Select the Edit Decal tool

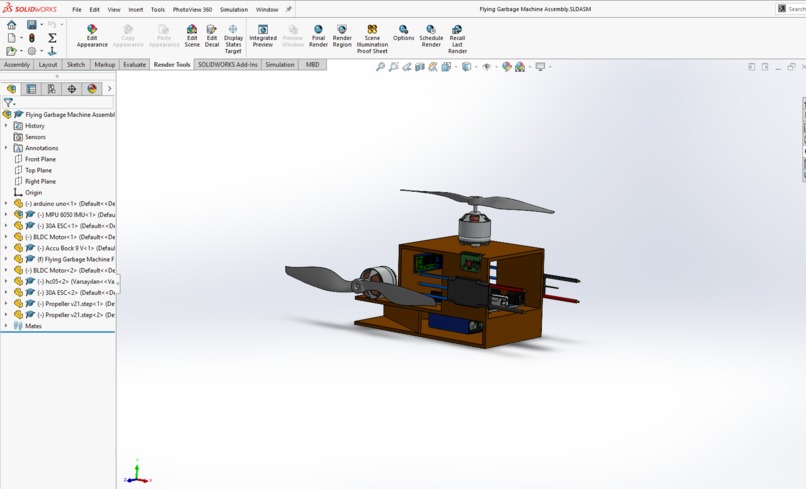pos(212,36)
